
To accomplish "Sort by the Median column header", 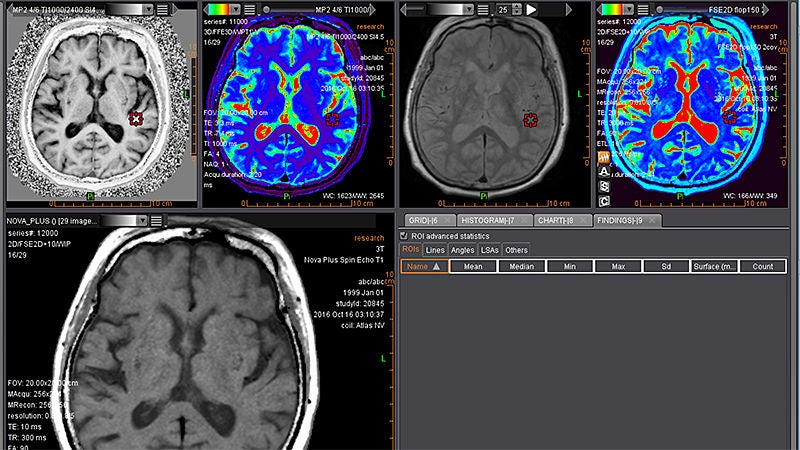I will (521, 266).
